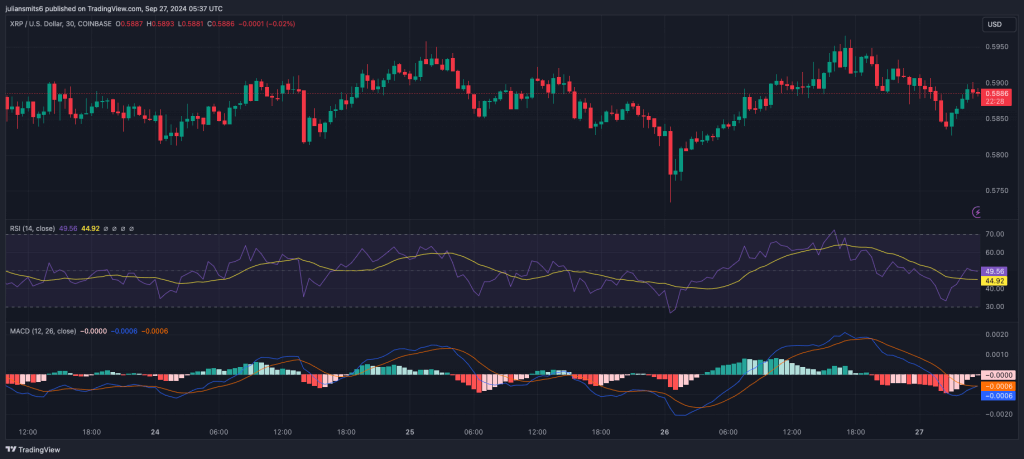The width and height of the screenshot is (1024, 459).
Task: Click the 0.5750 price scale label
Action: (997, 191)
